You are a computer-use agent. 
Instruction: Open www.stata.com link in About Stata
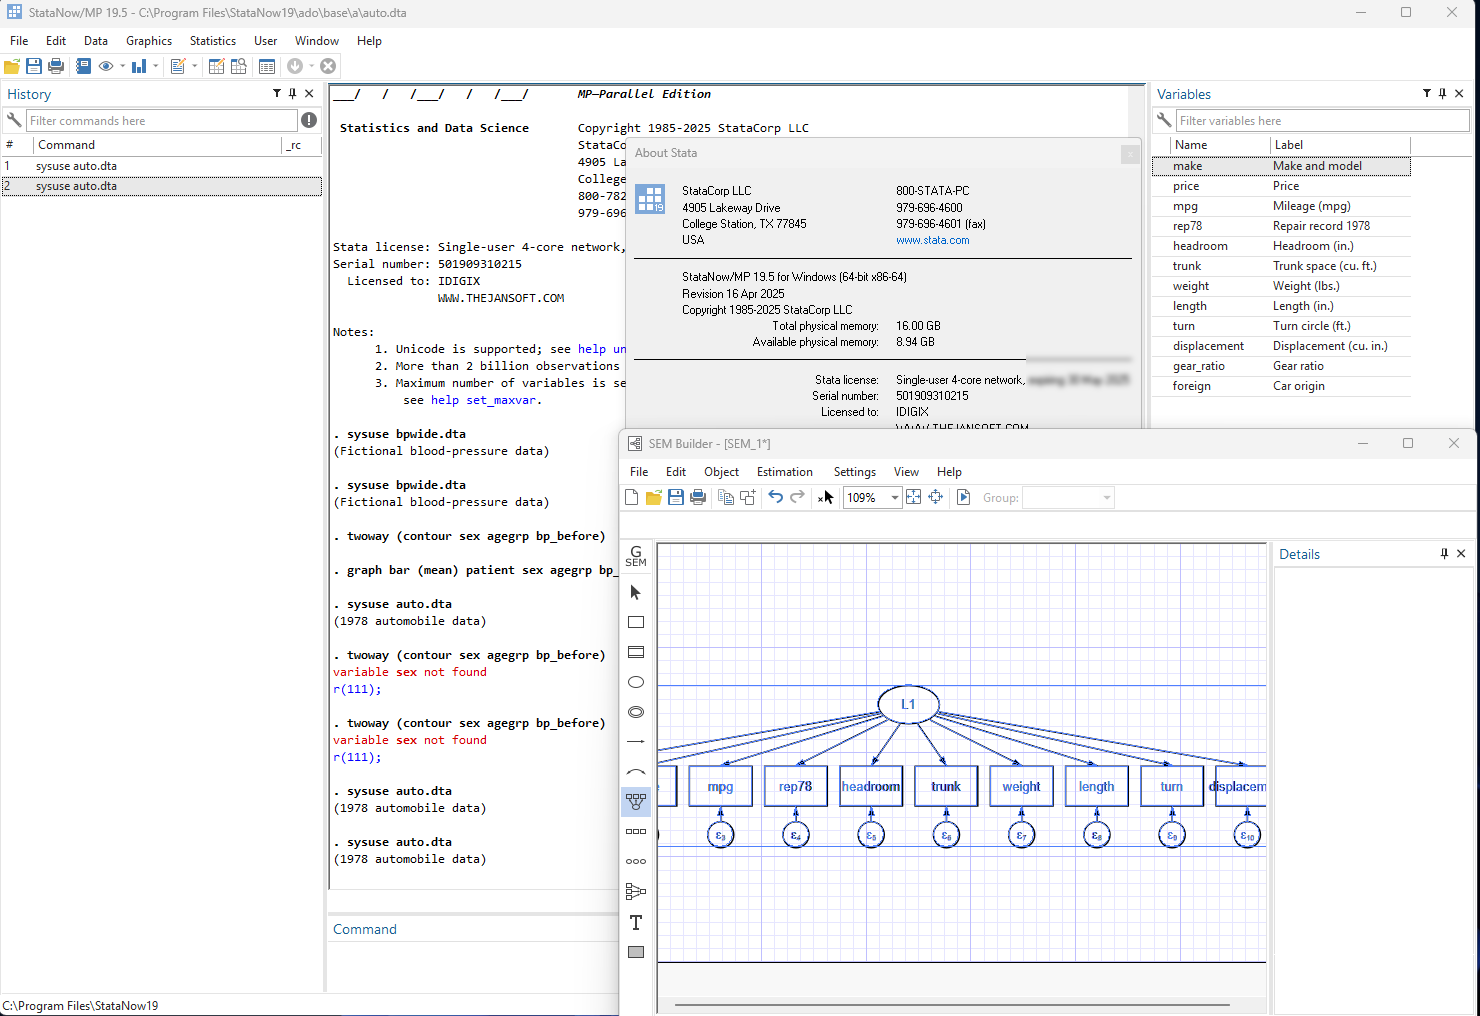[933, 240]
